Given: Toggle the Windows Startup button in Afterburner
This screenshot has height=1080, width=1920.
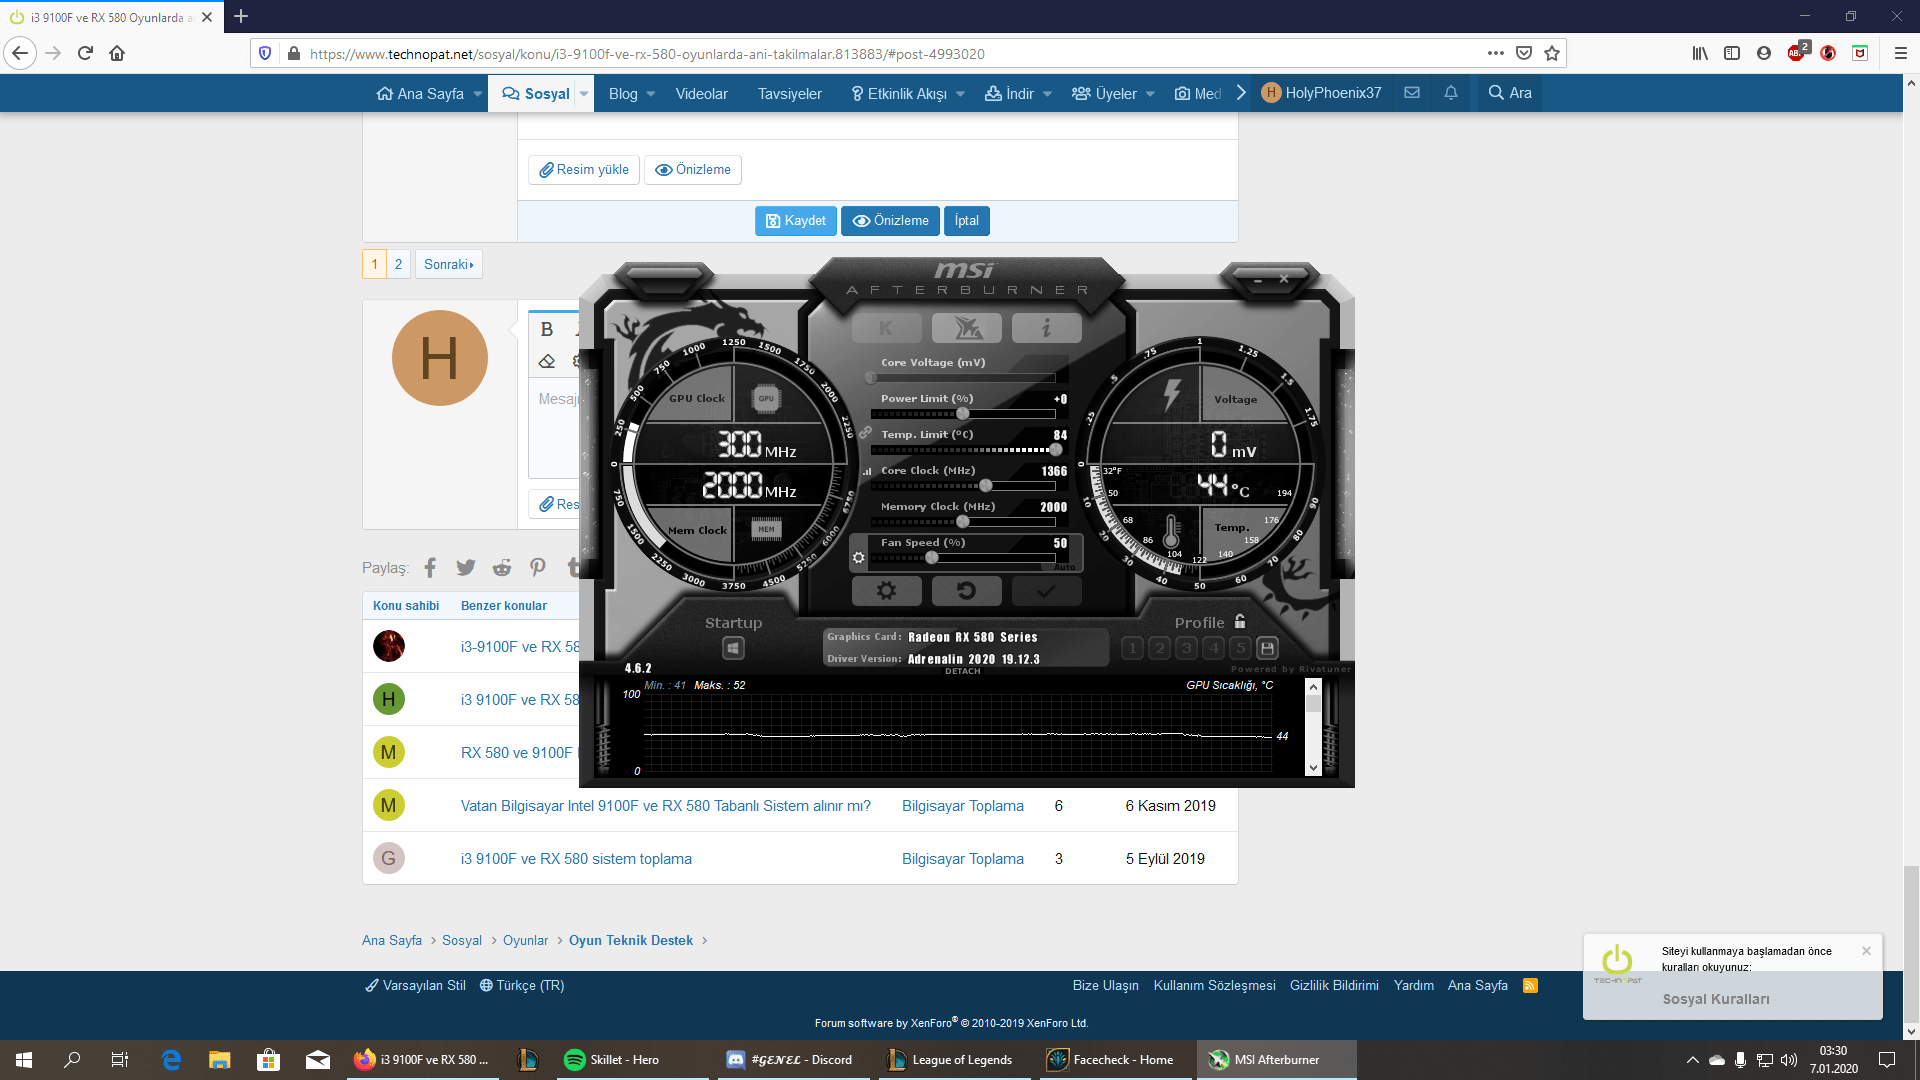Looking at the screenshot, I should click(733, 648).
